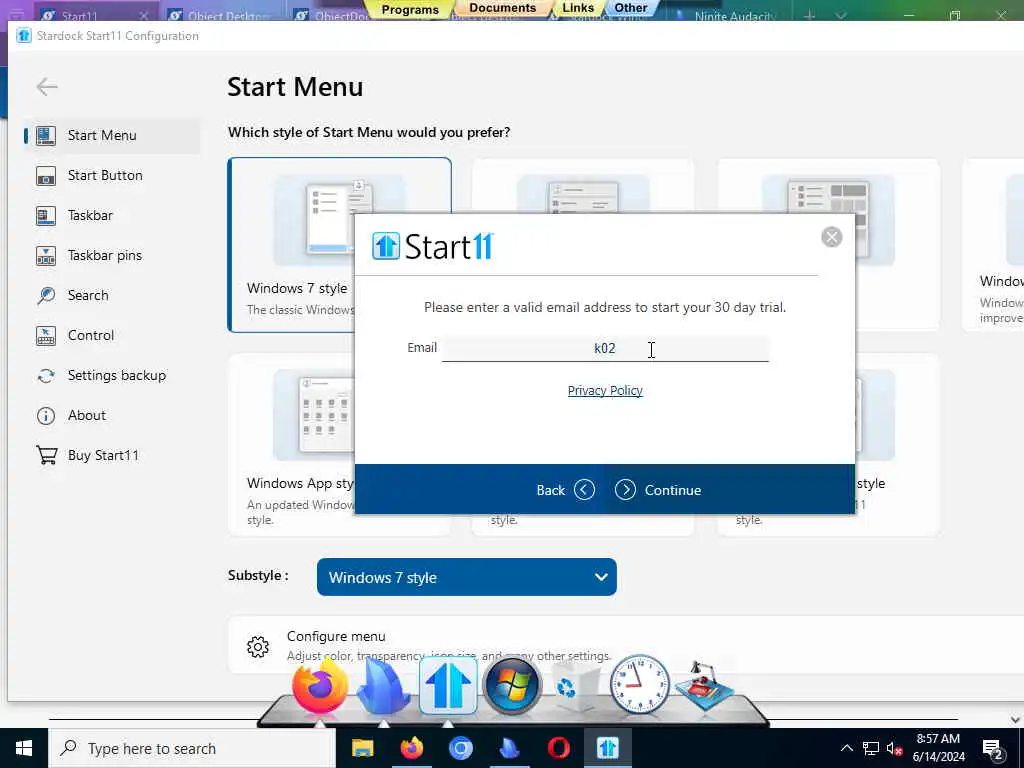Viewport: 1024px width, 768px height.
Task: Click the blue crystal dock icon
Action: tap(383, 686)
